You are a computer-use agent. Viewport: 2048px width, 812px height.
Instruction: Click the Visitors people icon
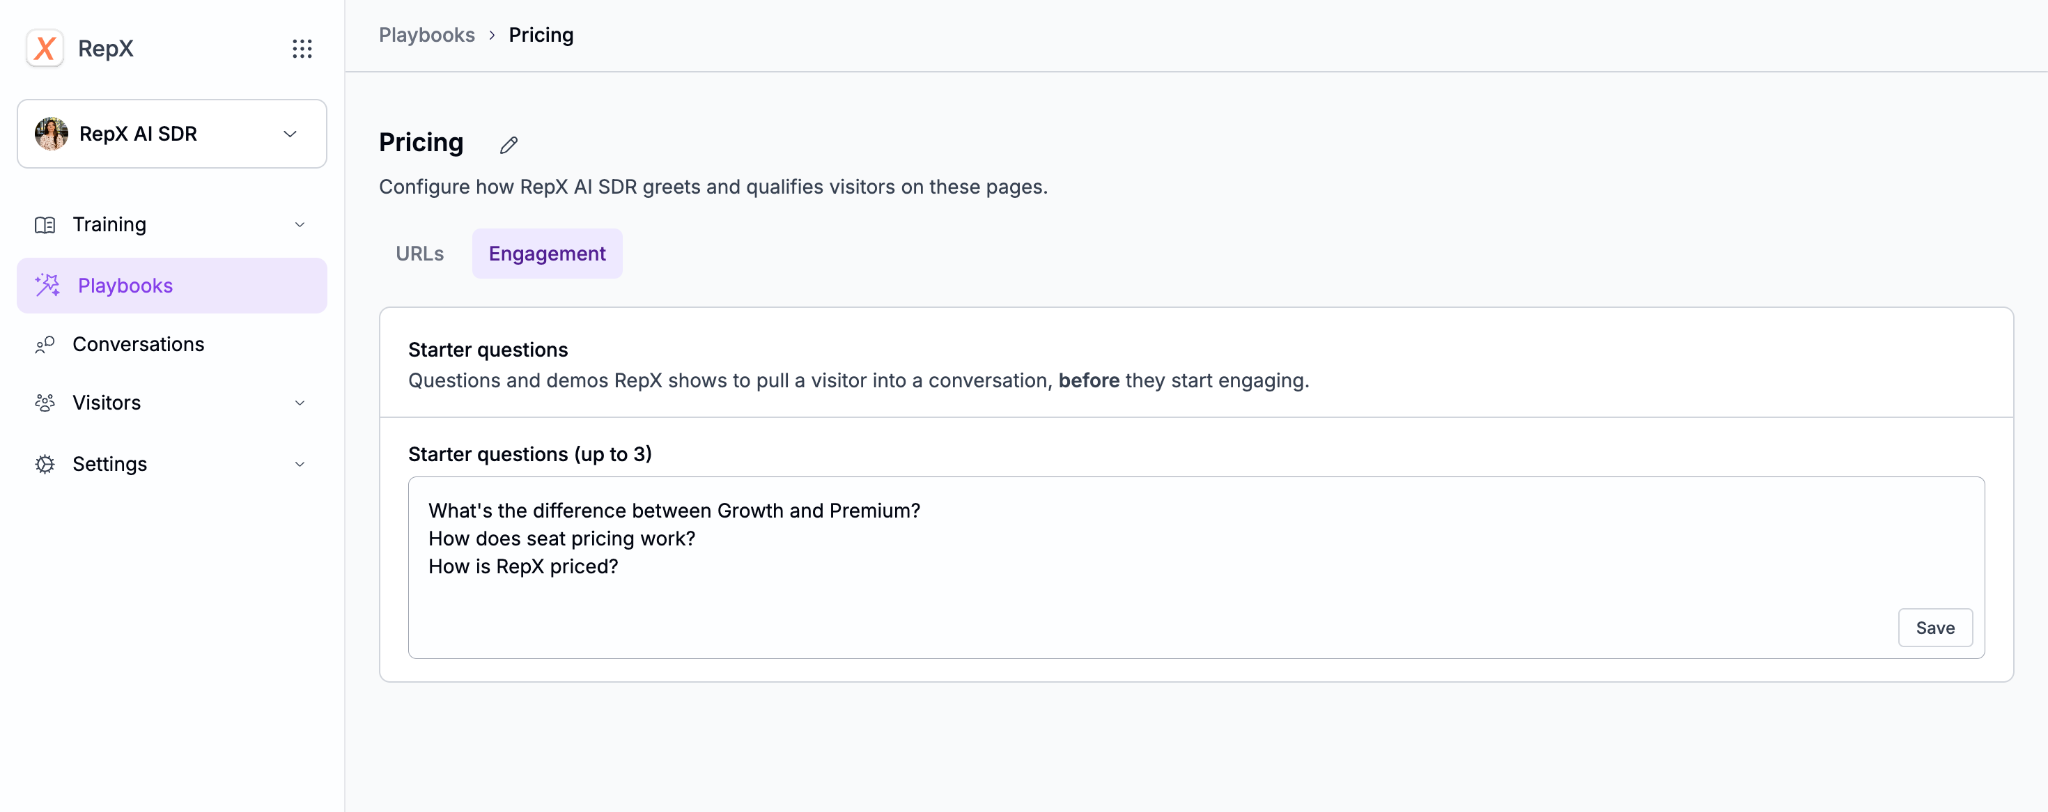click(x=45, y=403)
